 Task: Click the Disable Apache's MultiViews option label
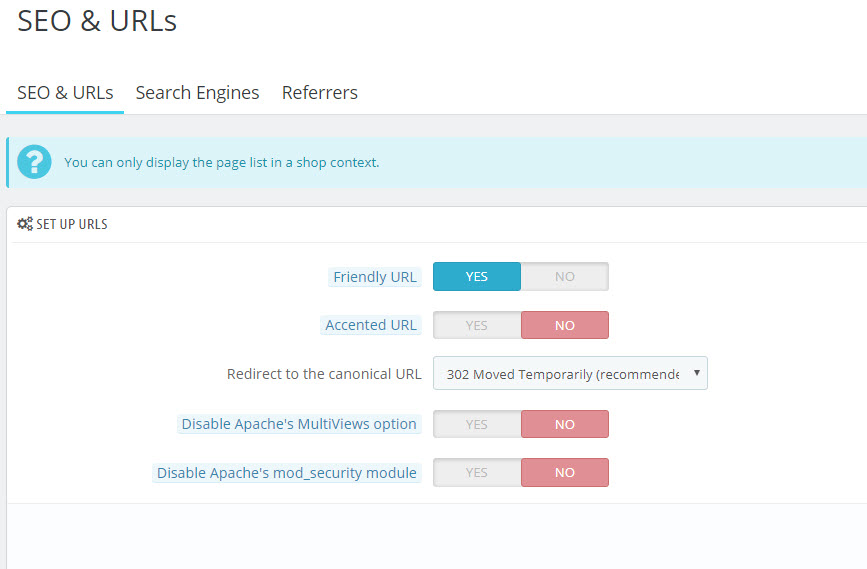coord(299,424)
